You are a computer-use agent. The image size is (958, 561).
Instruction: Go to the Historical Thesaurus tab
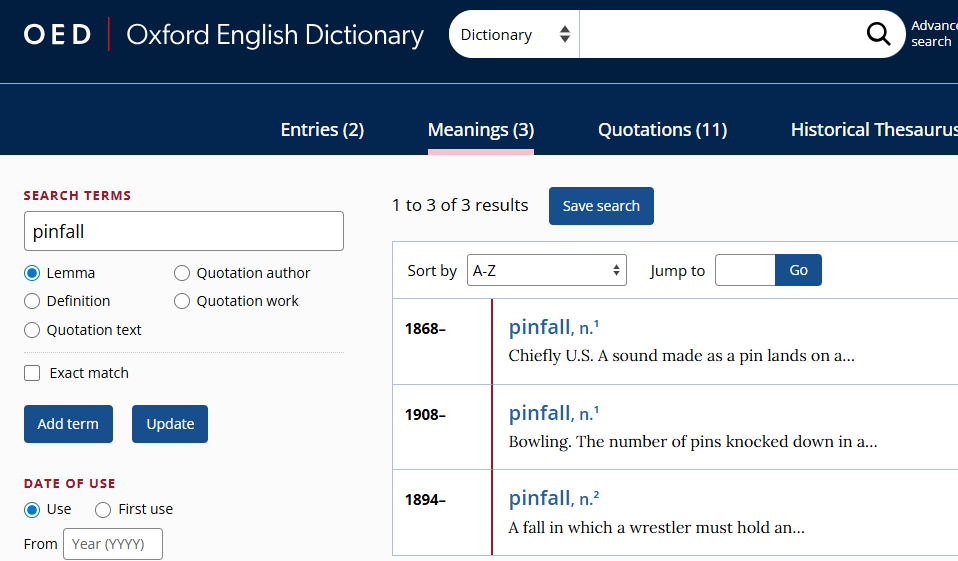coord(874,130)
